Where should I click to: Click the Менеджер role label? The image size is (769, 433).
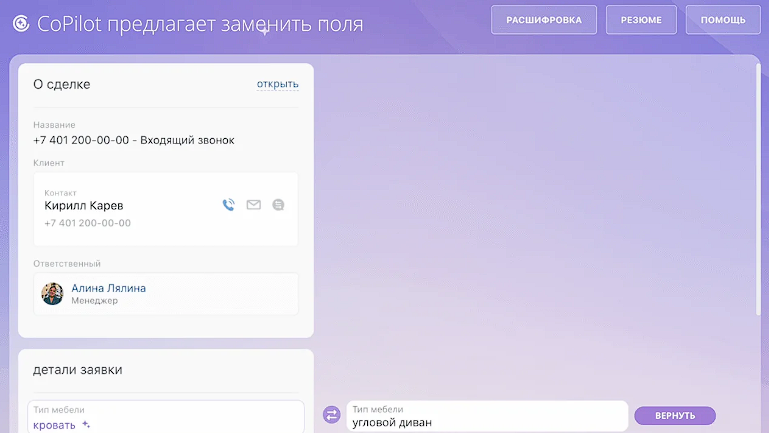(x=95, y=301)
